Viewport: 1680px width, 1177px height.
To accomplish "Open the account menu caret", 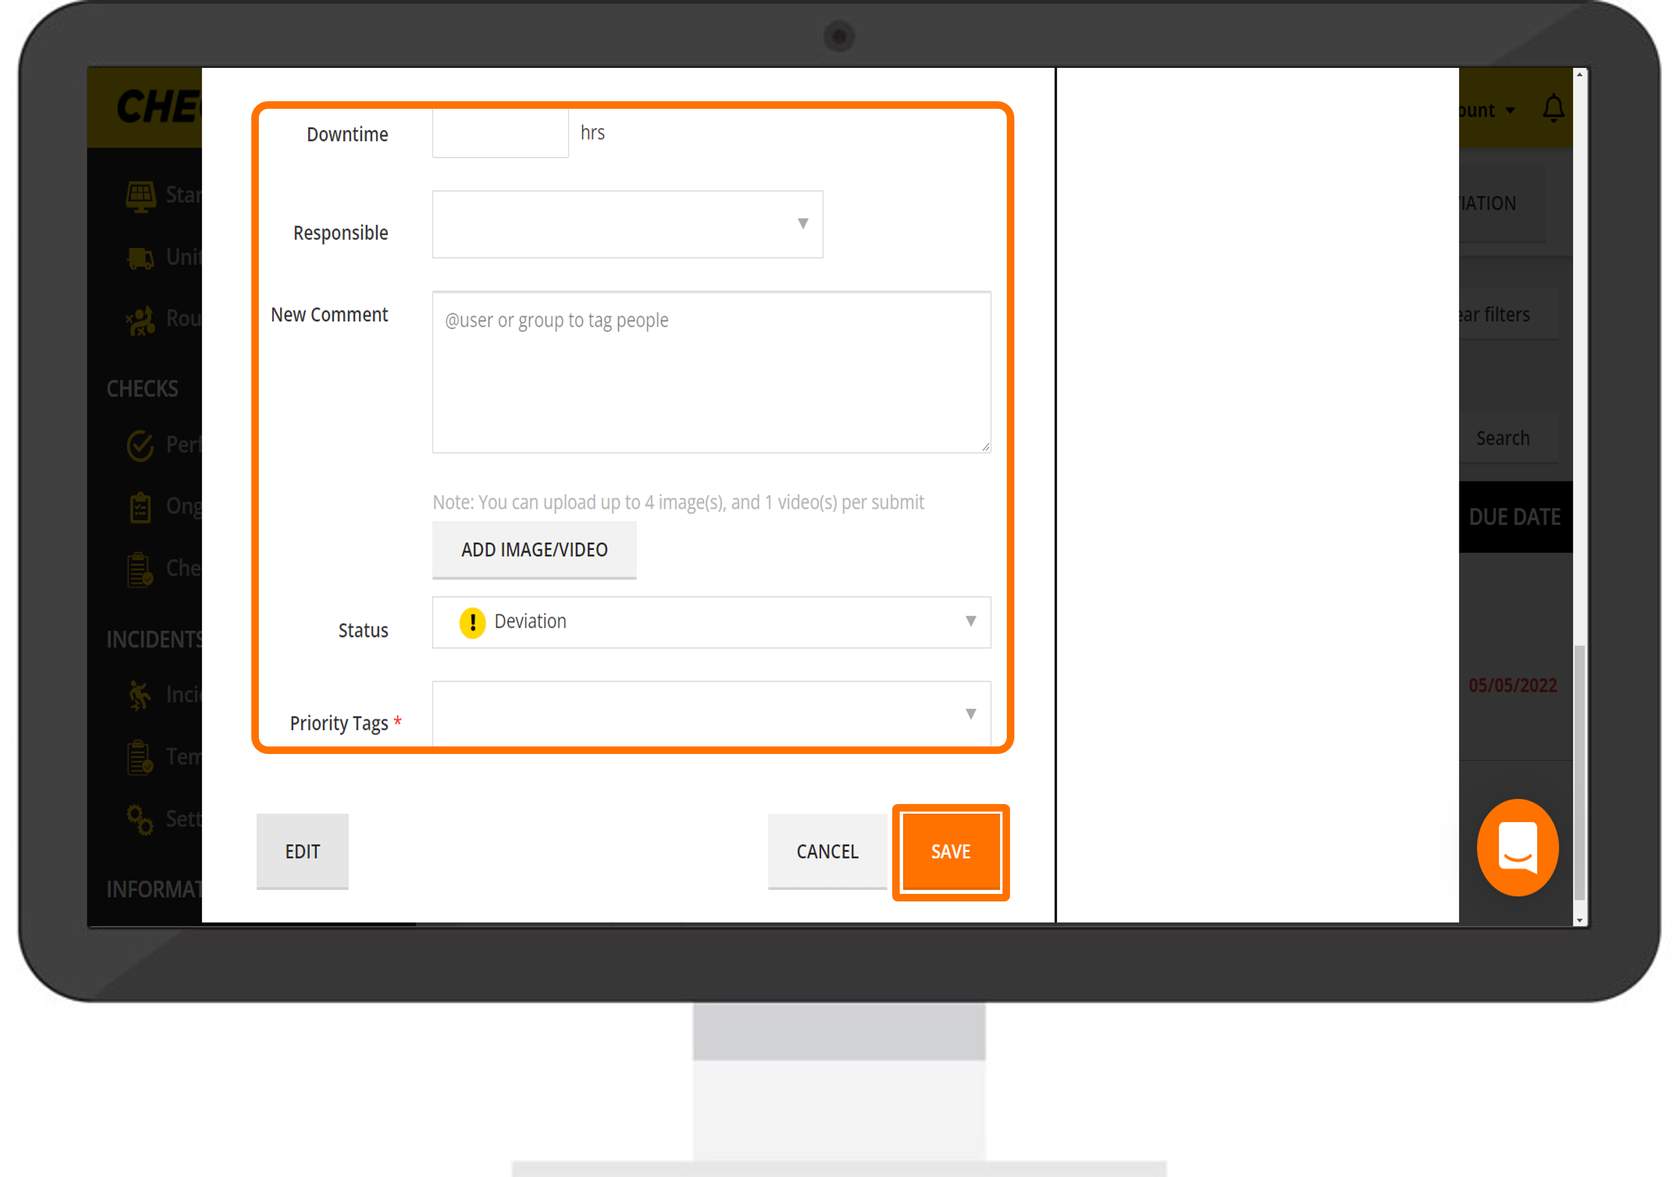I will 1510,110.
